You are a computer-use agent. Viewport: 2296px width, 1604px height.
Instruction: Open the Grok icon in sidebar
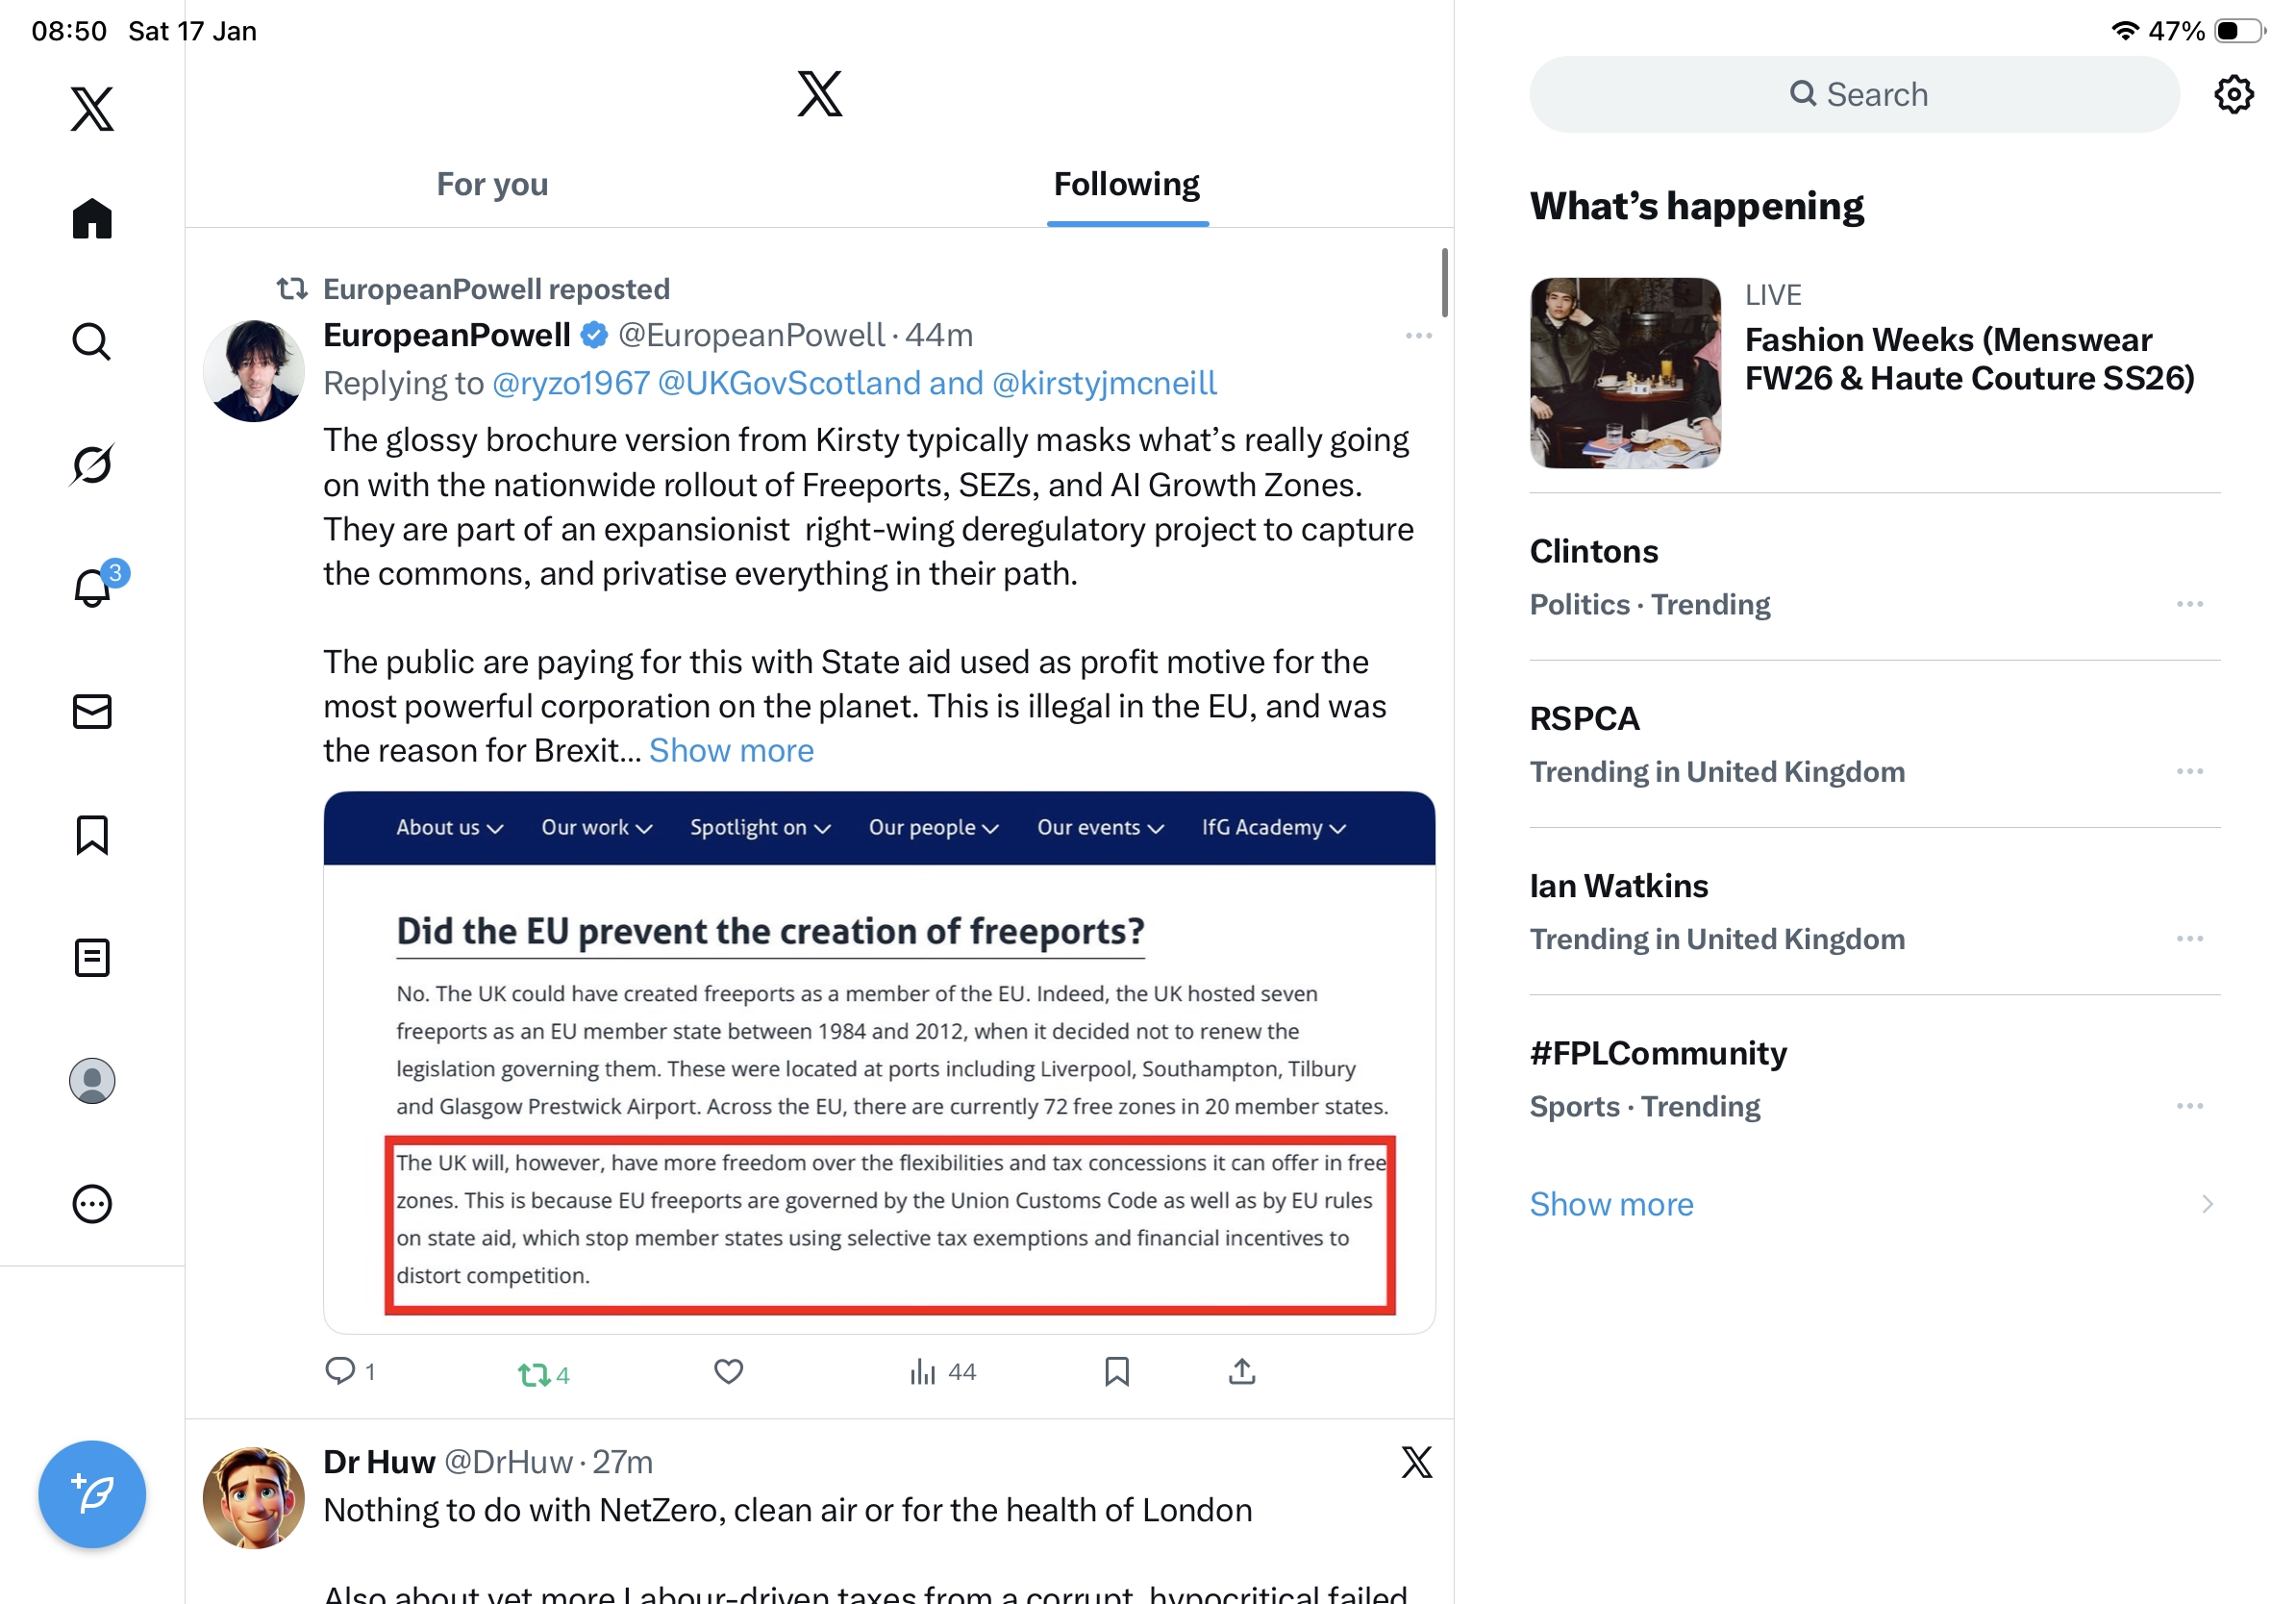pos(92,464)
